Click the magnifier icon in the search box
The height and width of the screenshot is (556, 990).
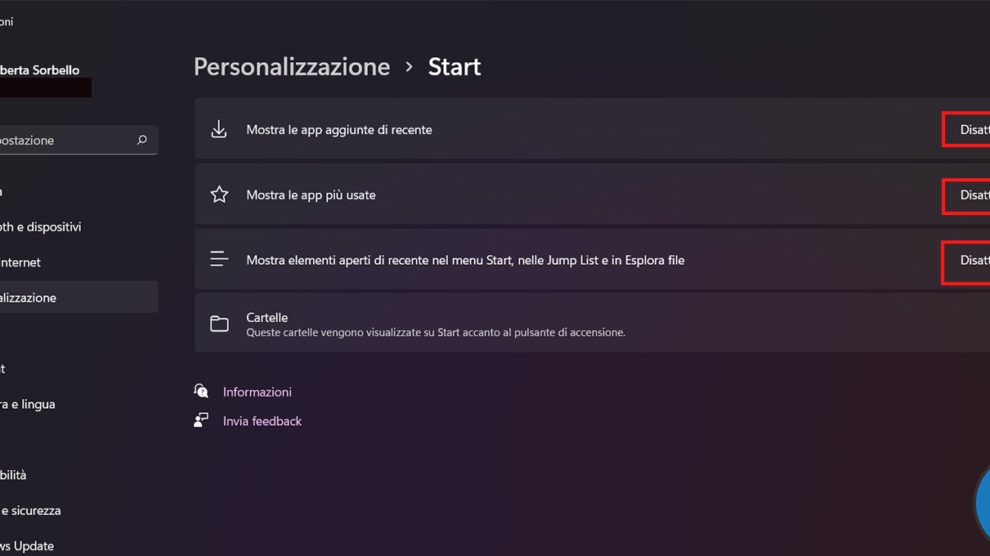pos(142,141)
